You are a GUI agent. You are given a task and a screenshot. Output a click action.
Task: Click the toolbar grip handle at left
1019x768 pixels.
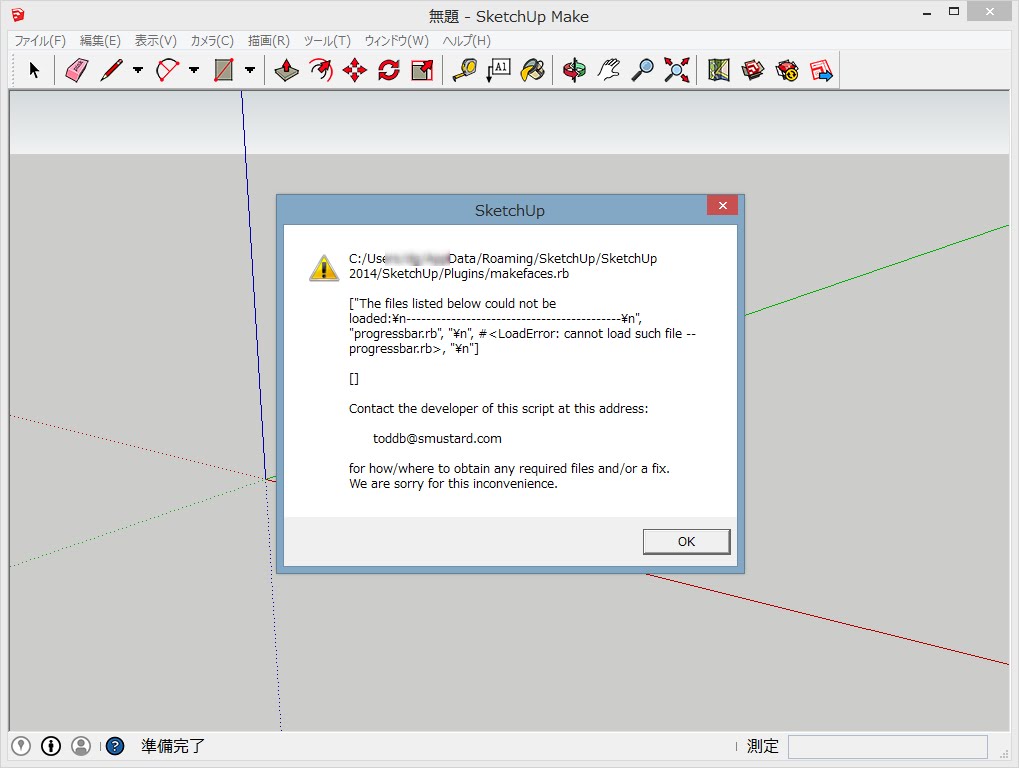[x=13, y=70]
